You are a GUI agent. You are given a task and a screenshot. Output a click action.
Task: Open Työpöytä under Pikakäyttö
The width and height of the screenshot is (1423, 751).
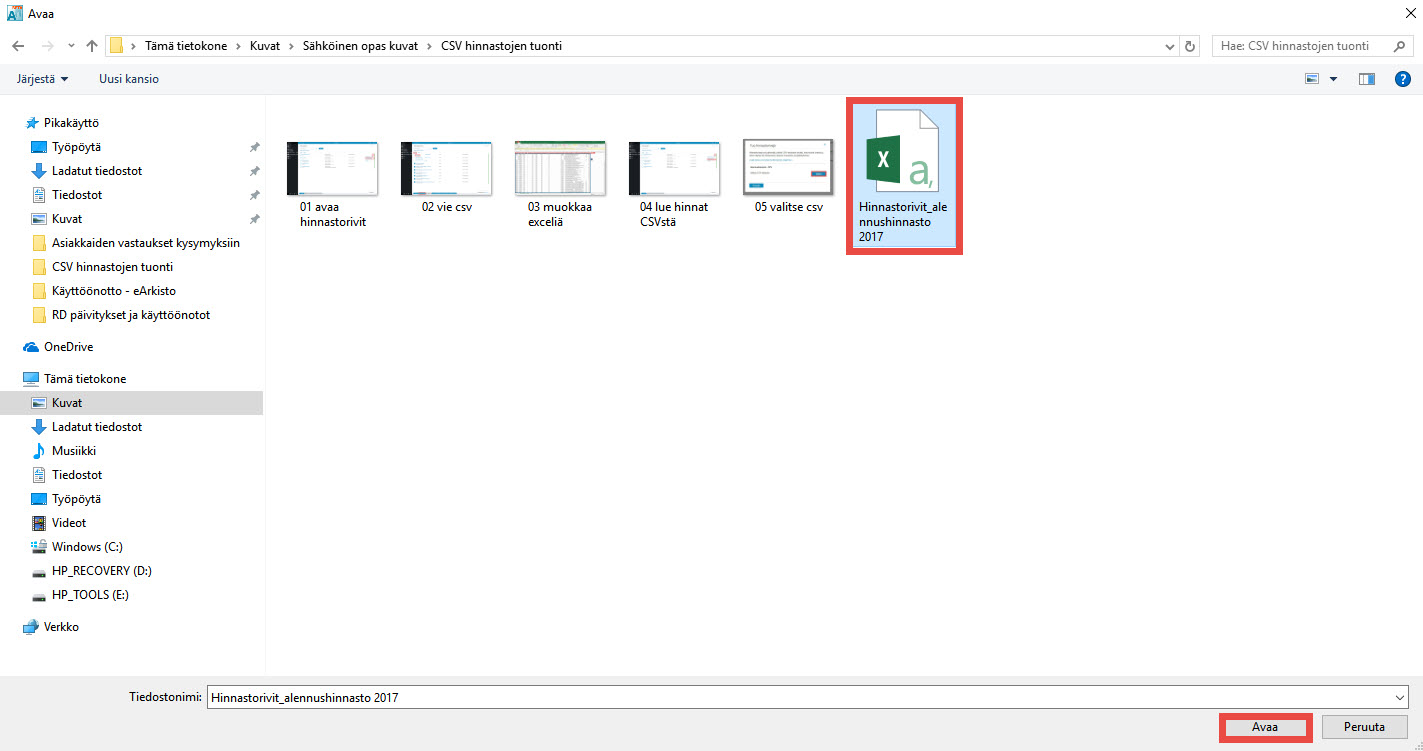click(x=77, y=147)
